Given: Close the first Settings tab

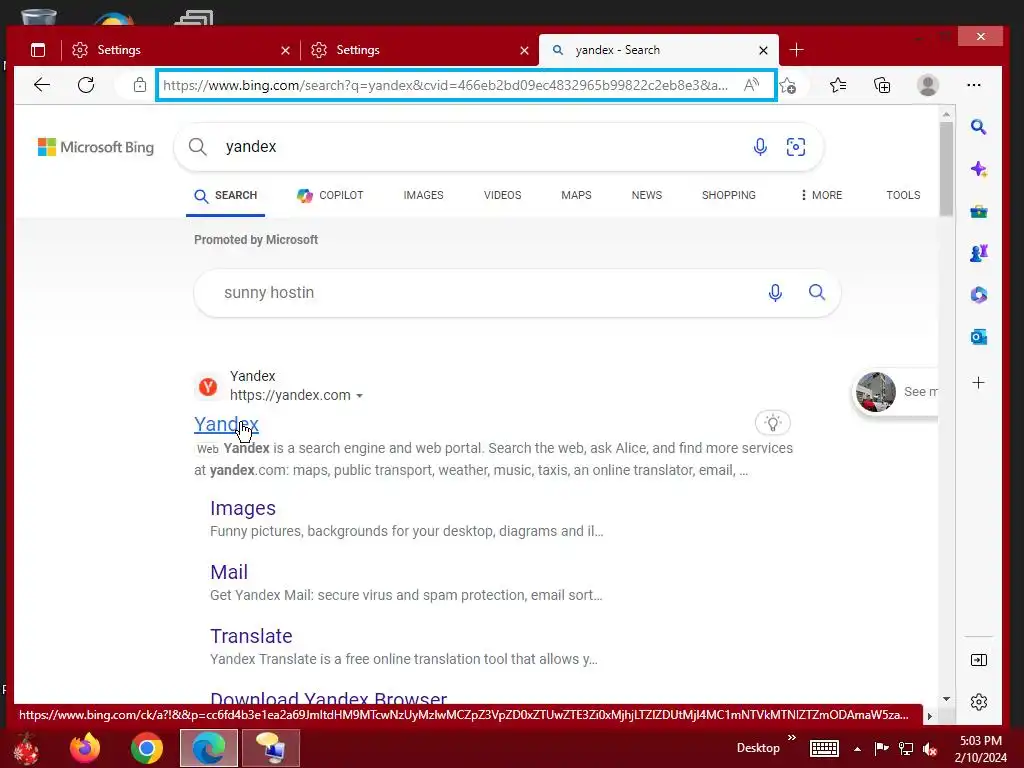Looking at the screenshot, I should tap(285, 50).
